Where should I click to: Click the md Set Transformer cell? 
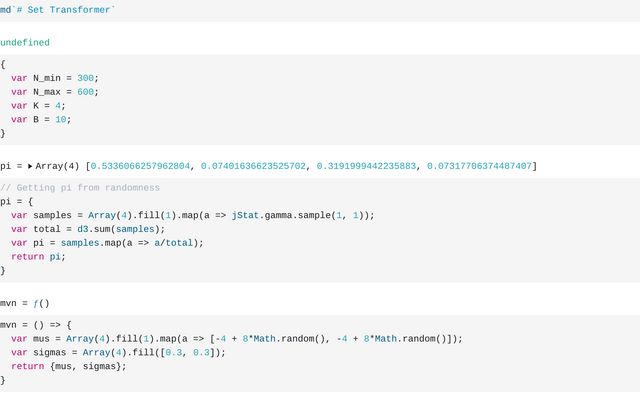tap(58, 8)
